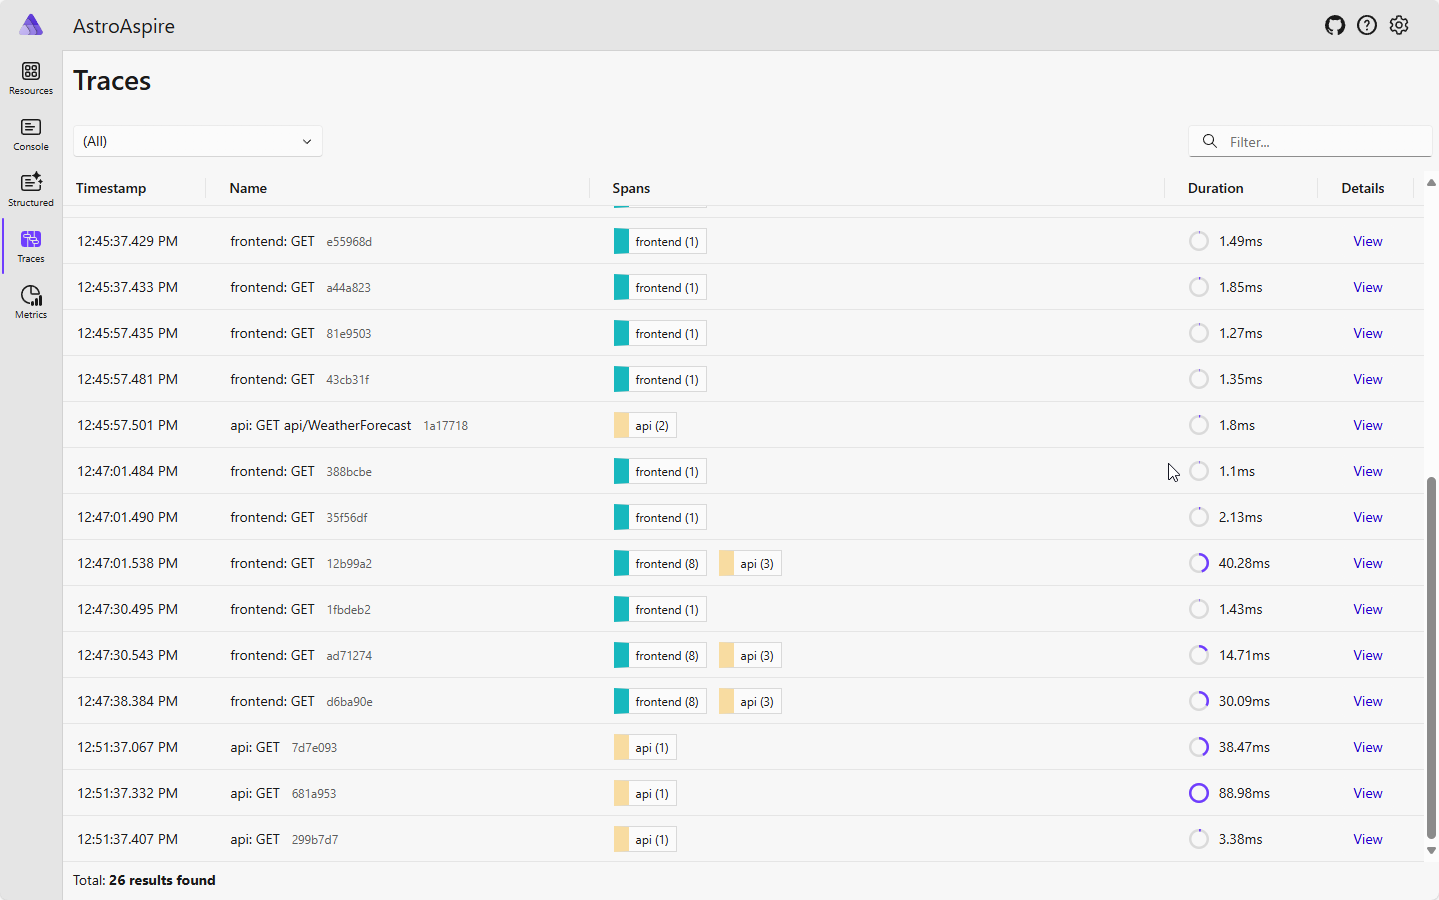The height and width of the screenshot is (900, 1439).
Task: Open the Resources page icon
Action: pos(31,71)
